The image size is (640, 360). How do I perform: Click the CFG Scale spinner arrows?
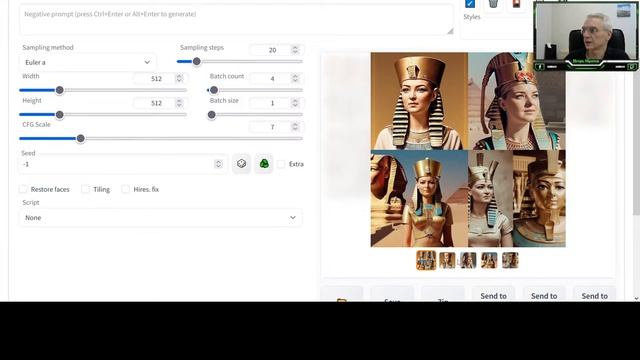[x=295, y=127]
